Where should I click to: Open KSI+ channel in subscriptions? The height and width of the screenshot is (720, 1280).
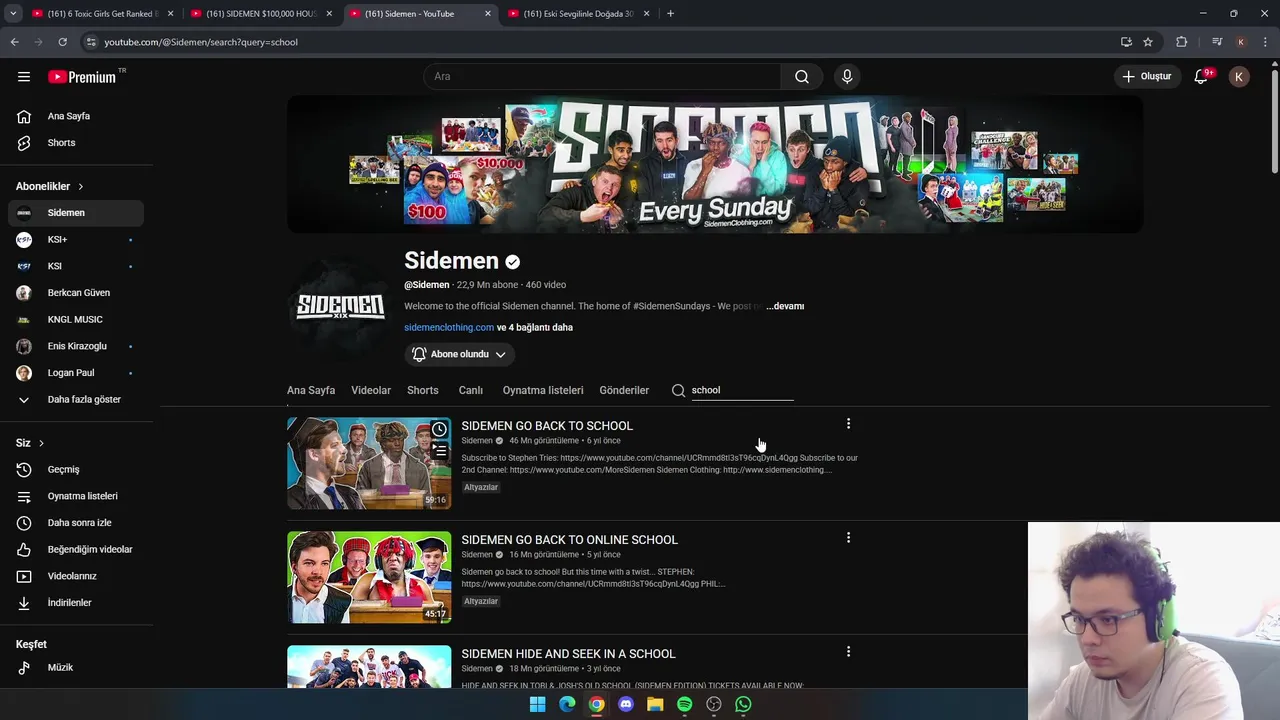pyautogui.click(x=76, y=240)
